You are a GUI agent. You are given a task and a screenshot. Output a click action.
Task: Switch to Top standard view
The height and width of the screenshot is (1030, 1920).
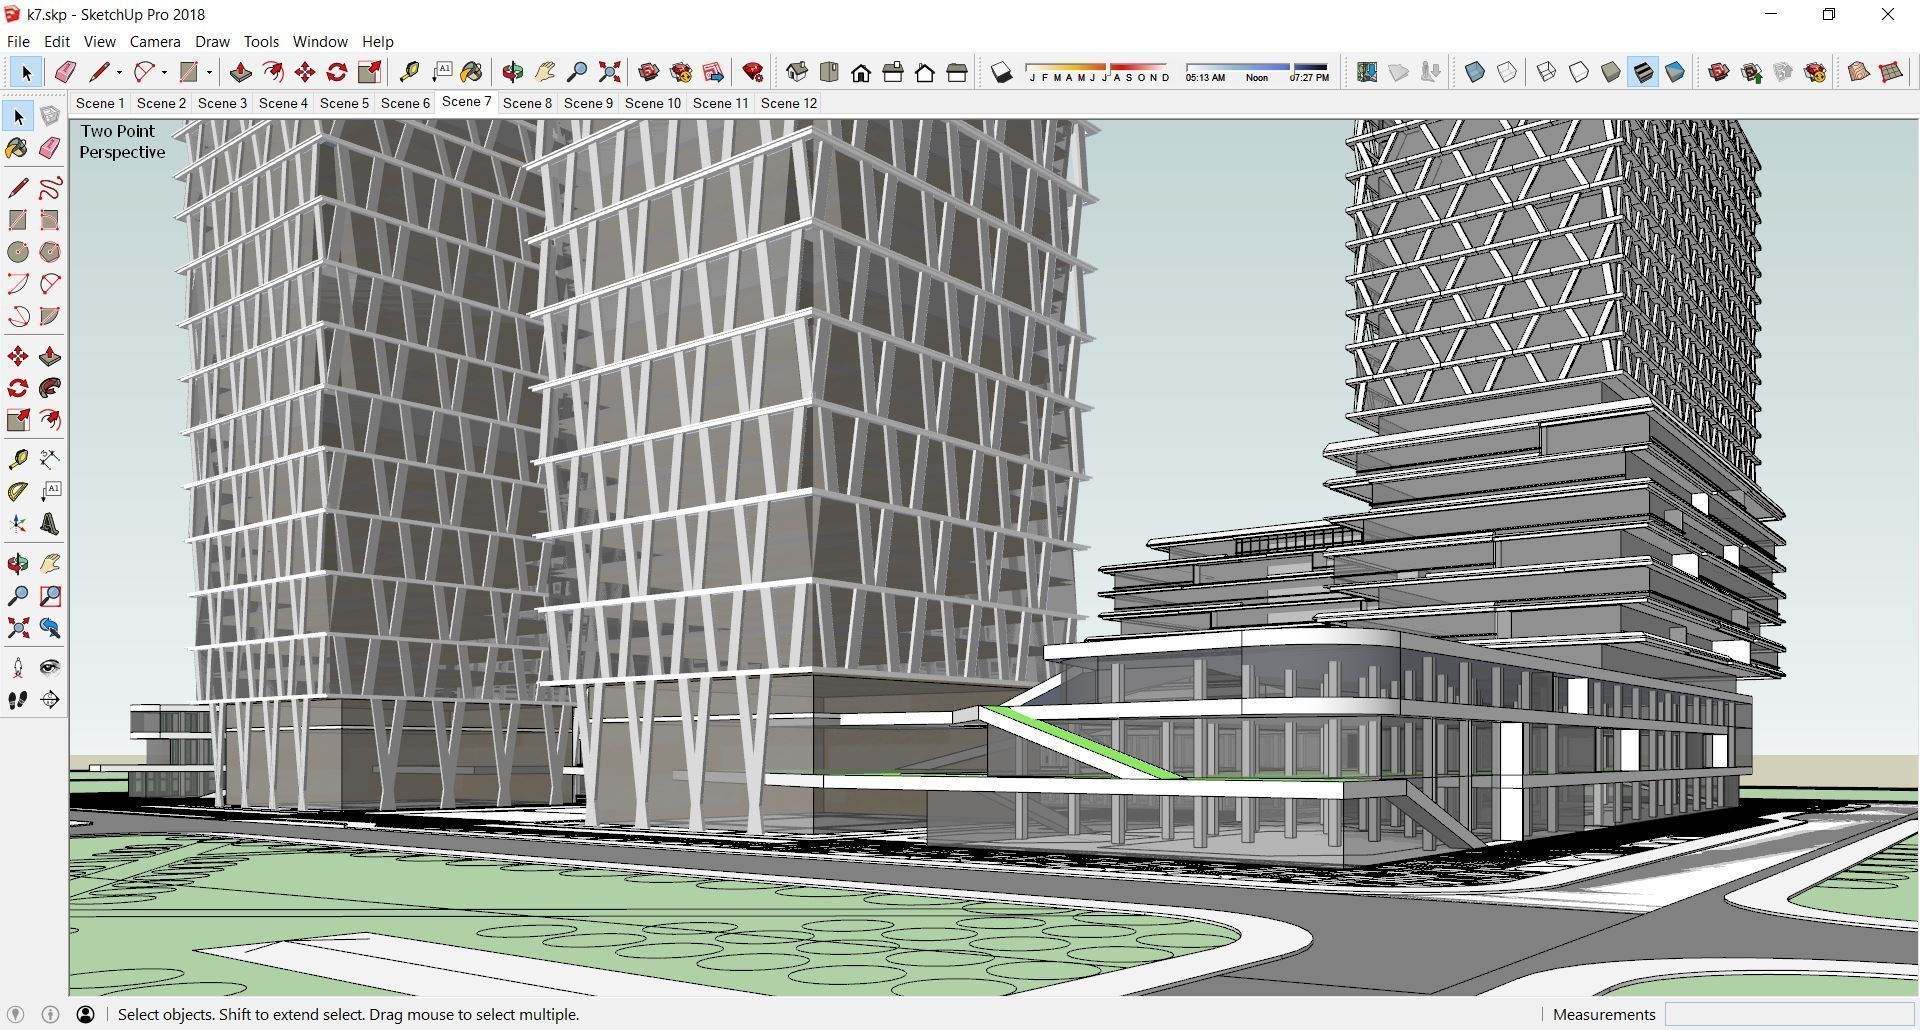pyautogui.click(x=829, y=72)
